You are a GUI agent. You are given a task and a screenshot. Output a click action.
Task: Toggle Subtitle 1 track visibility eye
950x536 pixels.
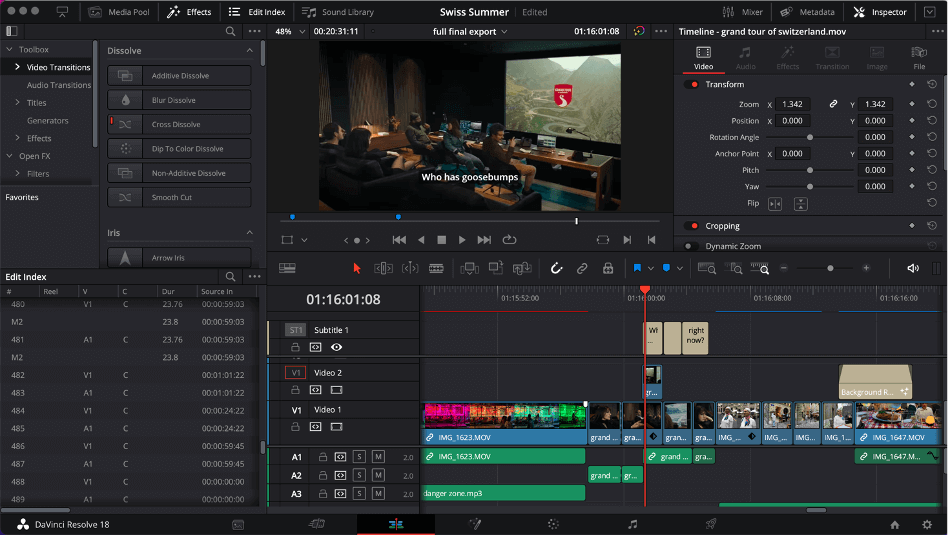[336, 347]
